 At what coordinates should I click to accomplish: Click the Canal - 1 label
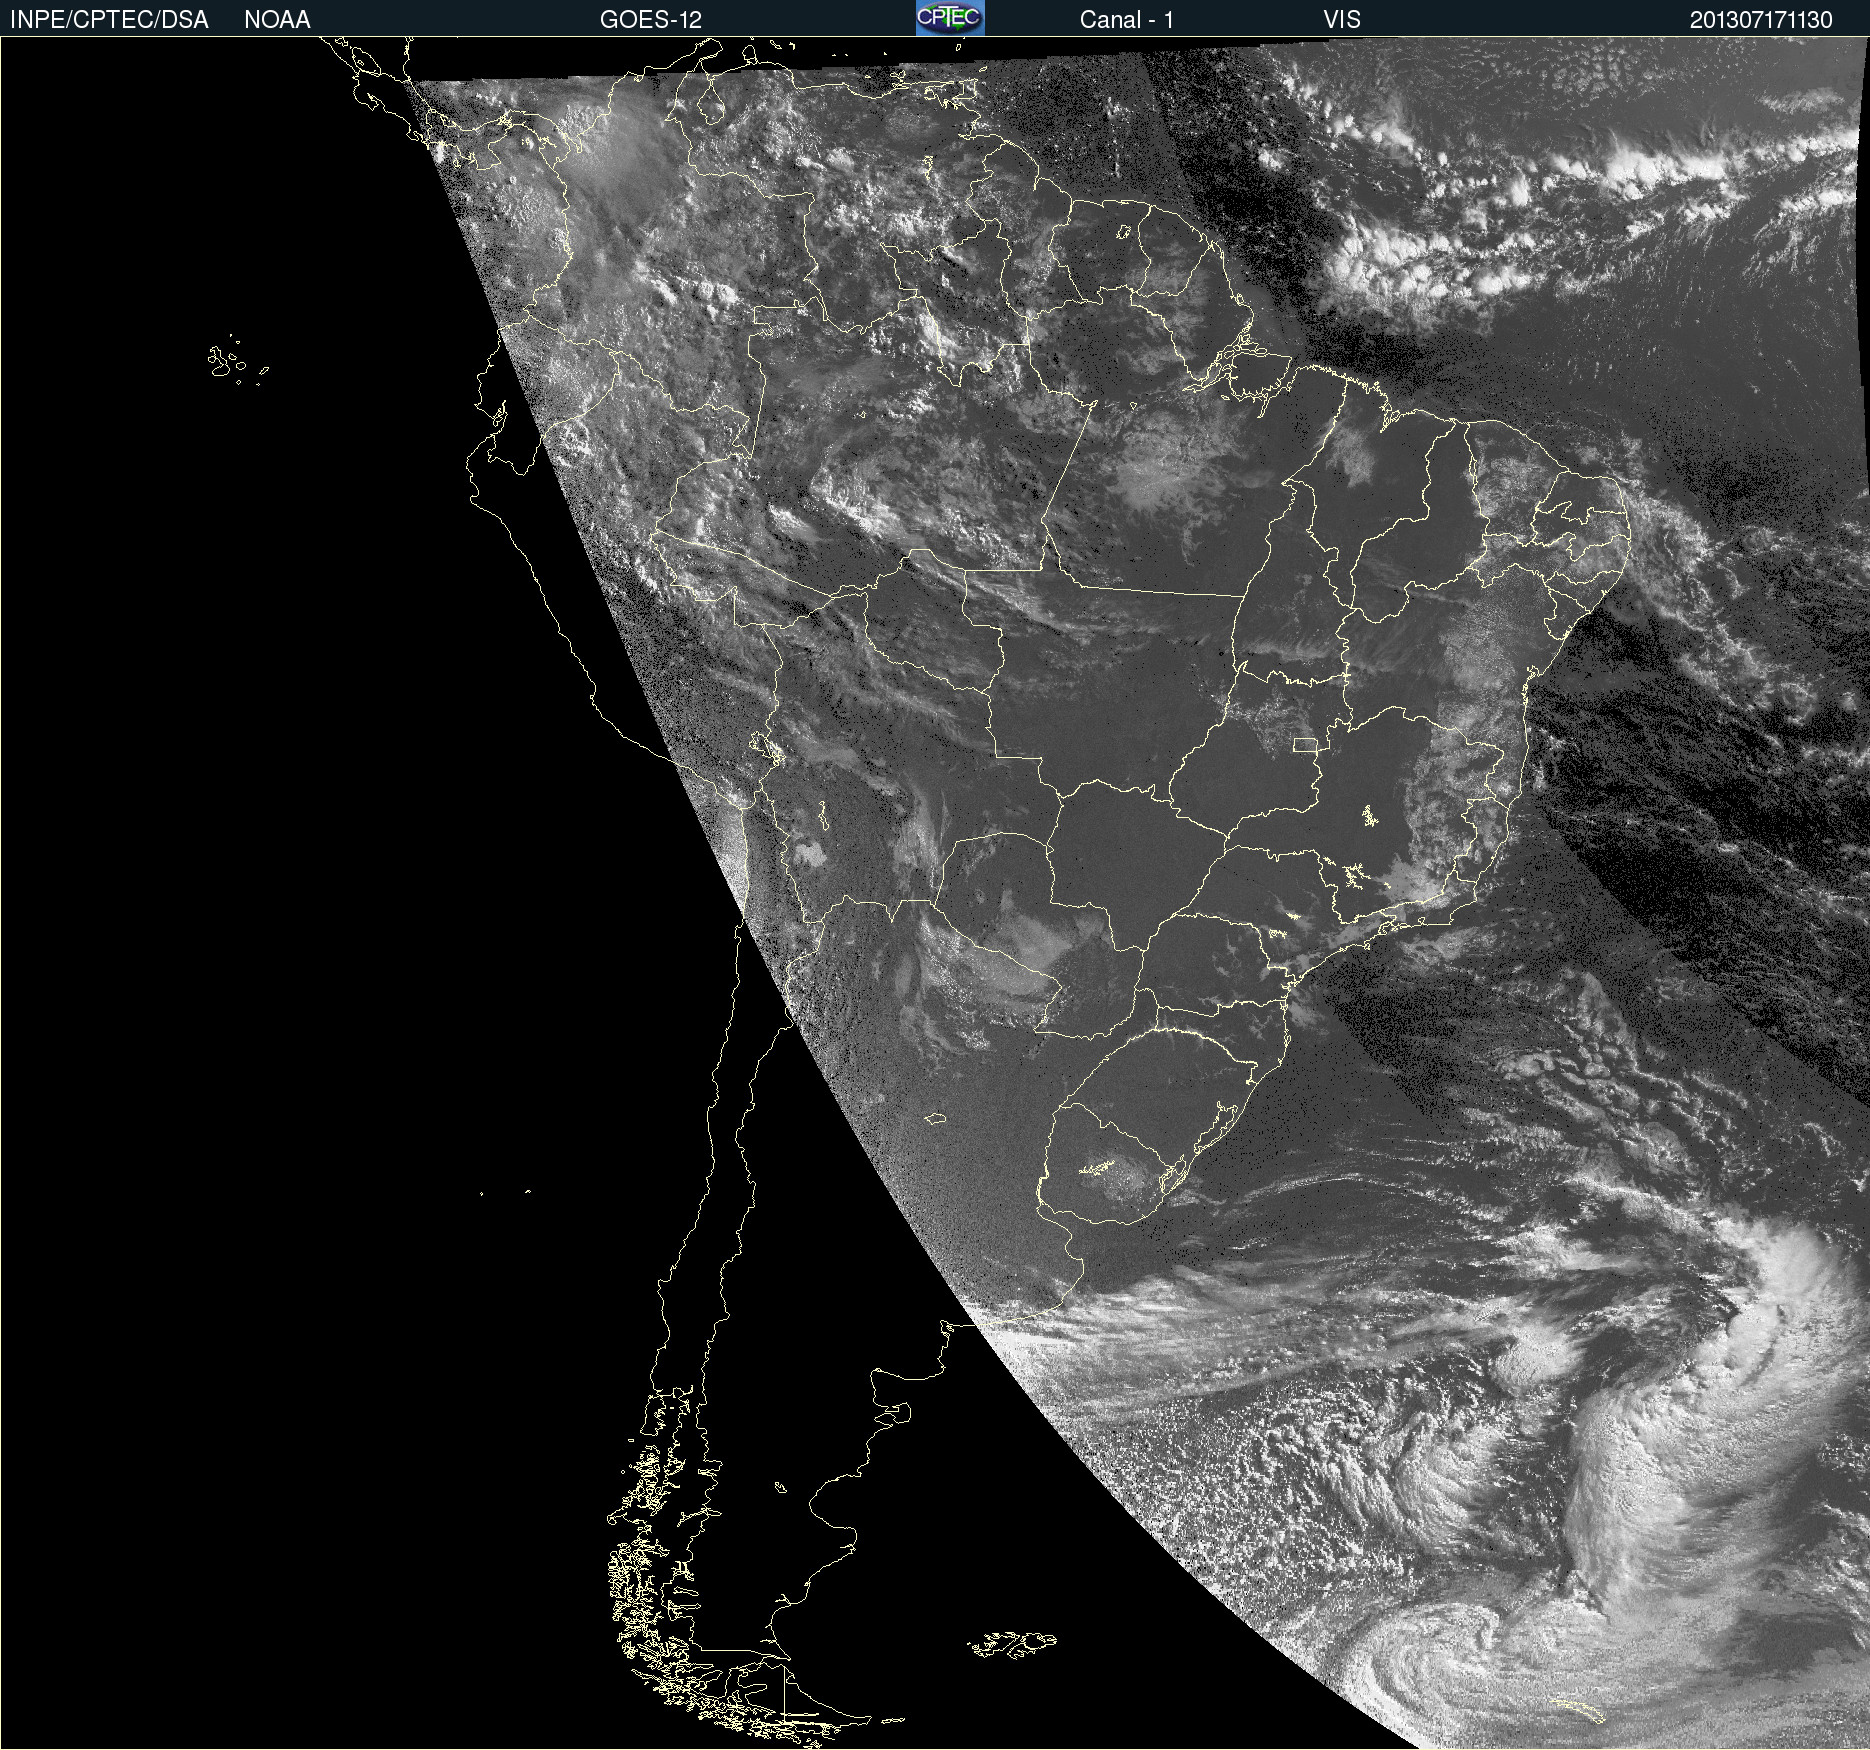(x=1127, y=20)
